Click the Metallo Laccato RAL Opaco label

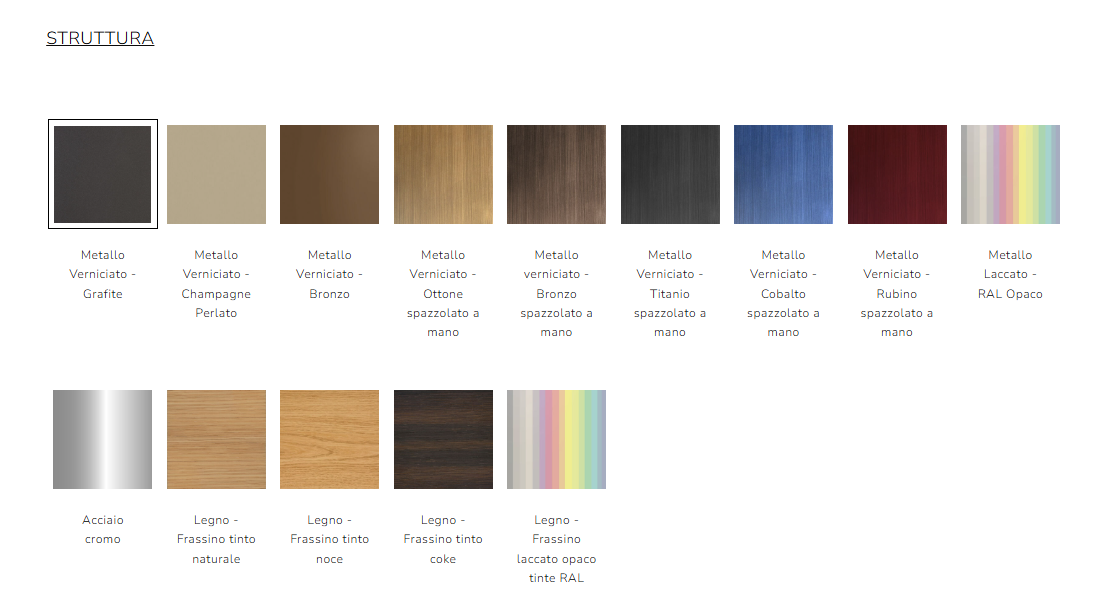pos(1010,274)
